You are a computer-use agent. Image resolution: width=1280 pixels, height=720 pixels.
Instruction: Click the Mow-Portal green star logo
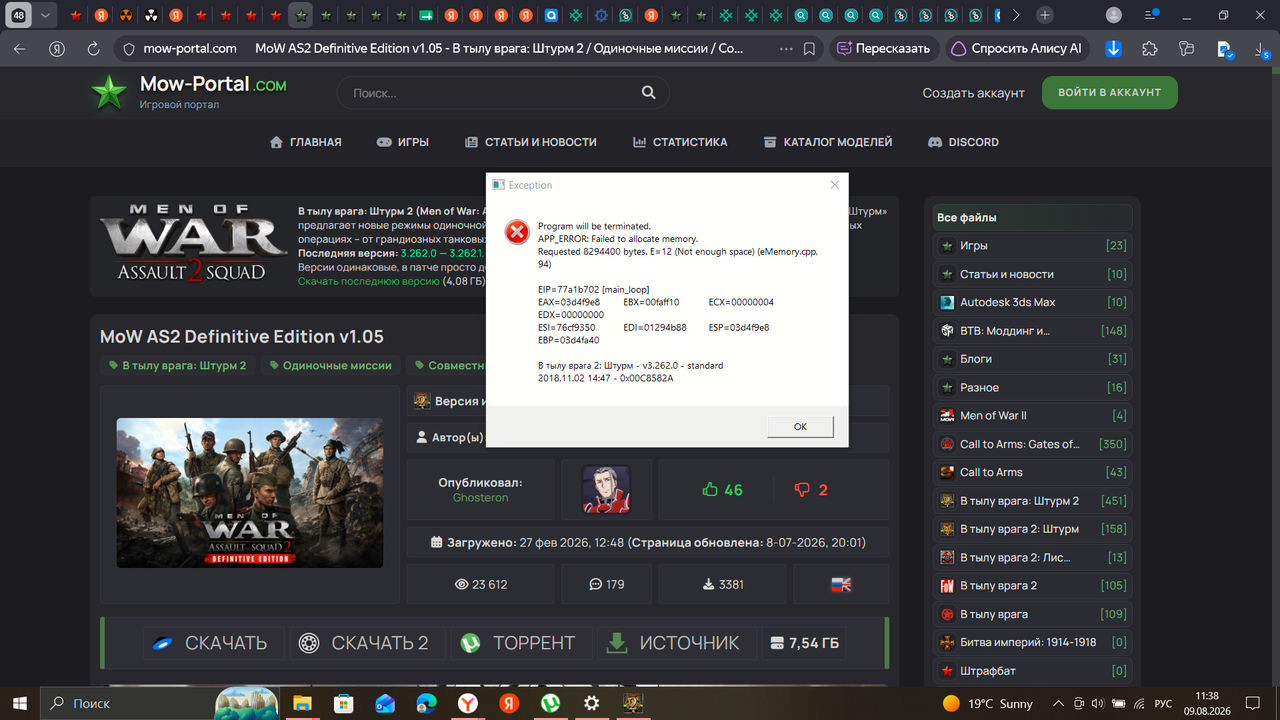click(109, 93)
